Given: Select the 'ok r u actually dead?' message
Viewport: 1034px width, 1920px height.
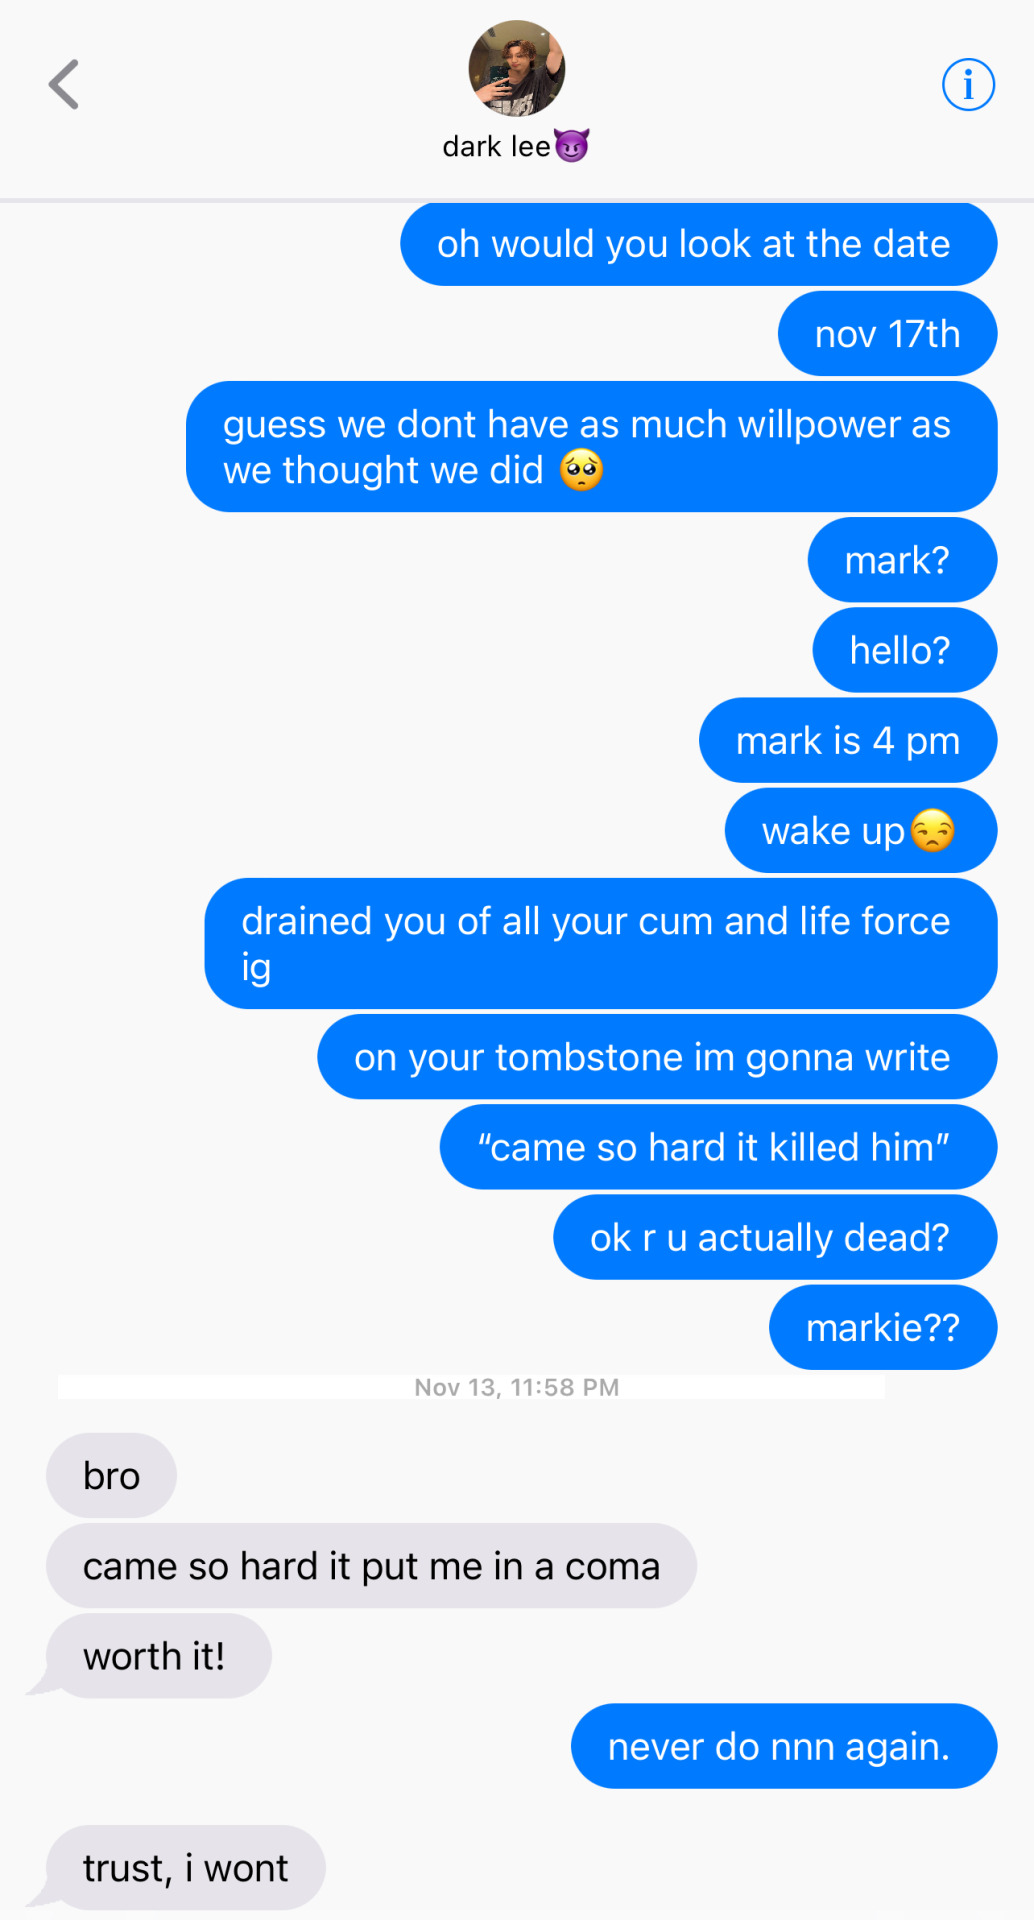Looking at the screenshot, I should (x=775, y=1237).
